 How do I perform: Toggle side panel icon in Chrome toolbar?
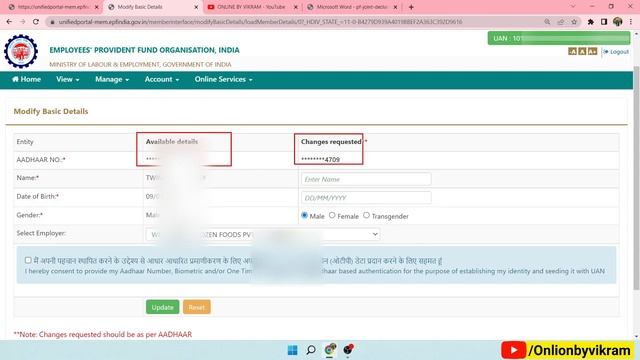tap(604, 22)
